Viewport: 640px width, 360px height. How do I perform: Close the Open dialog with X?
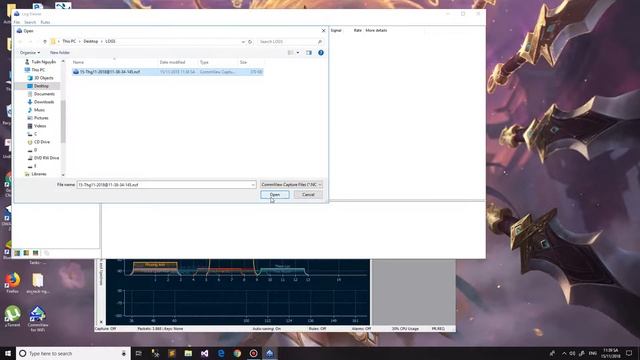tap(324, 31)
